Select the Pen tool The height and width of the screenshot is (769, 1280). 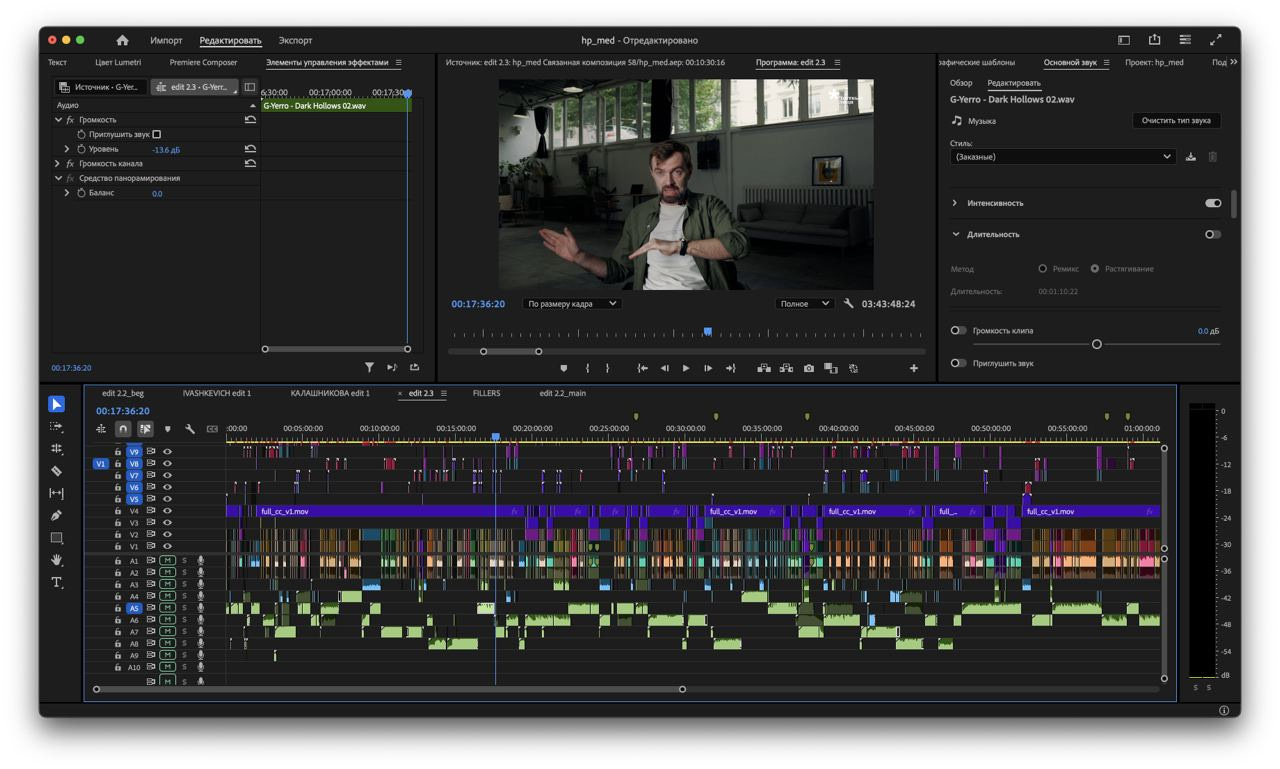[56, 516]
